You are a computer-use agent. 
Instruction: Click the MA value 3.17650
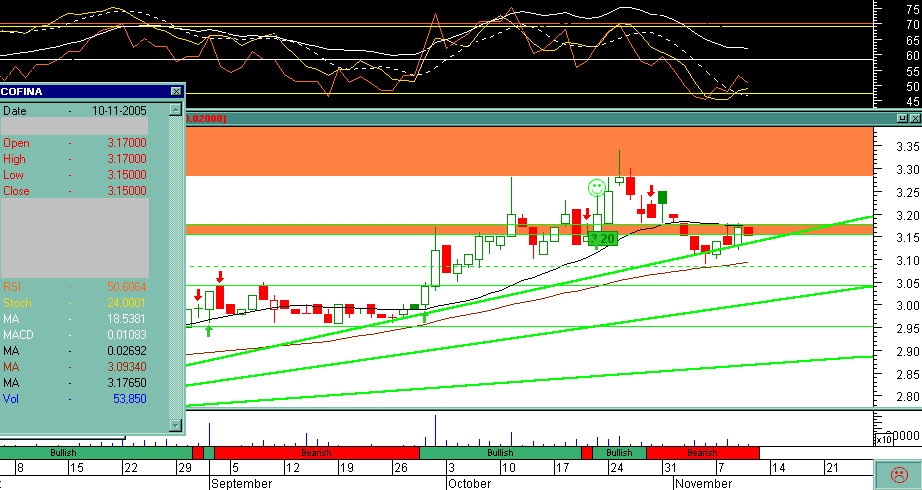point(126,382)
